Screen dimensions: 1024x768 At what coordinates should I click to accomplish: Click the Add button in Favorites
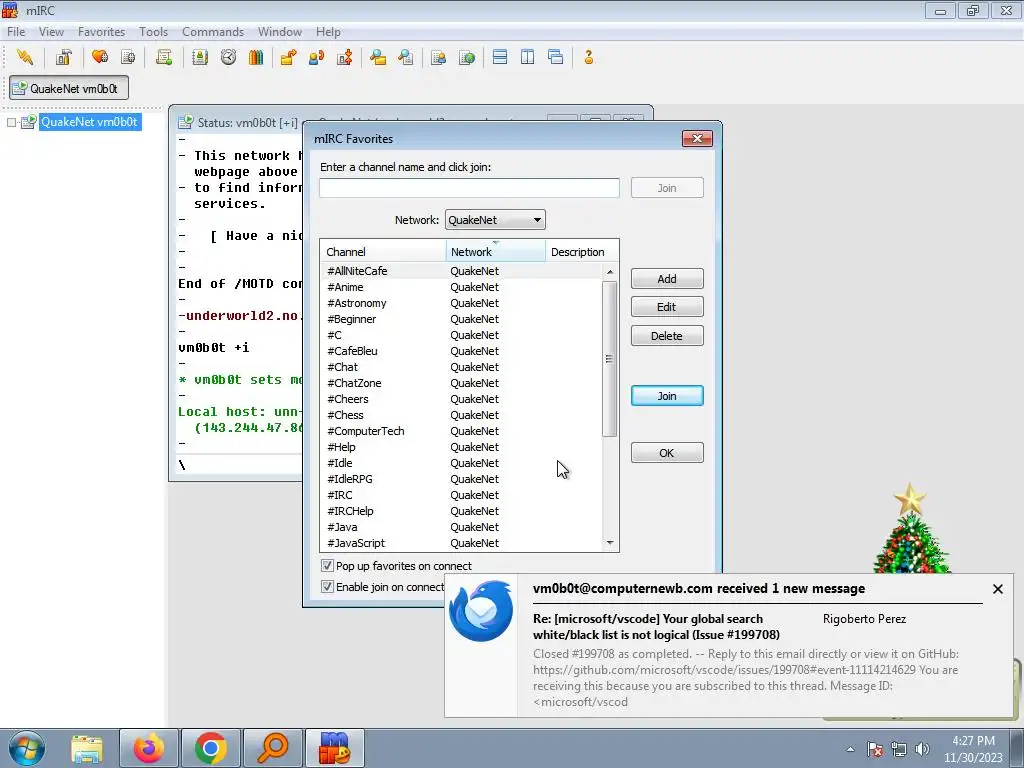click(667, 279)
